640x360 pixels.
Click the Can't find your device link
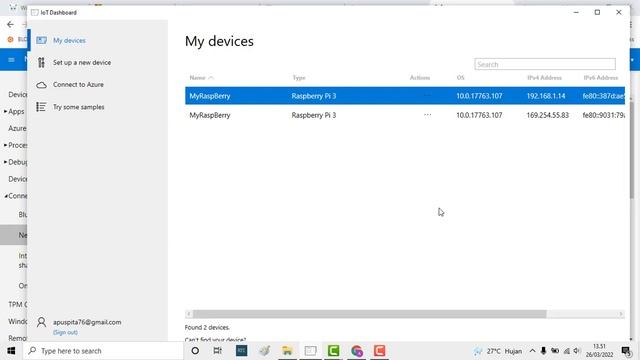[x=215, y=340]
